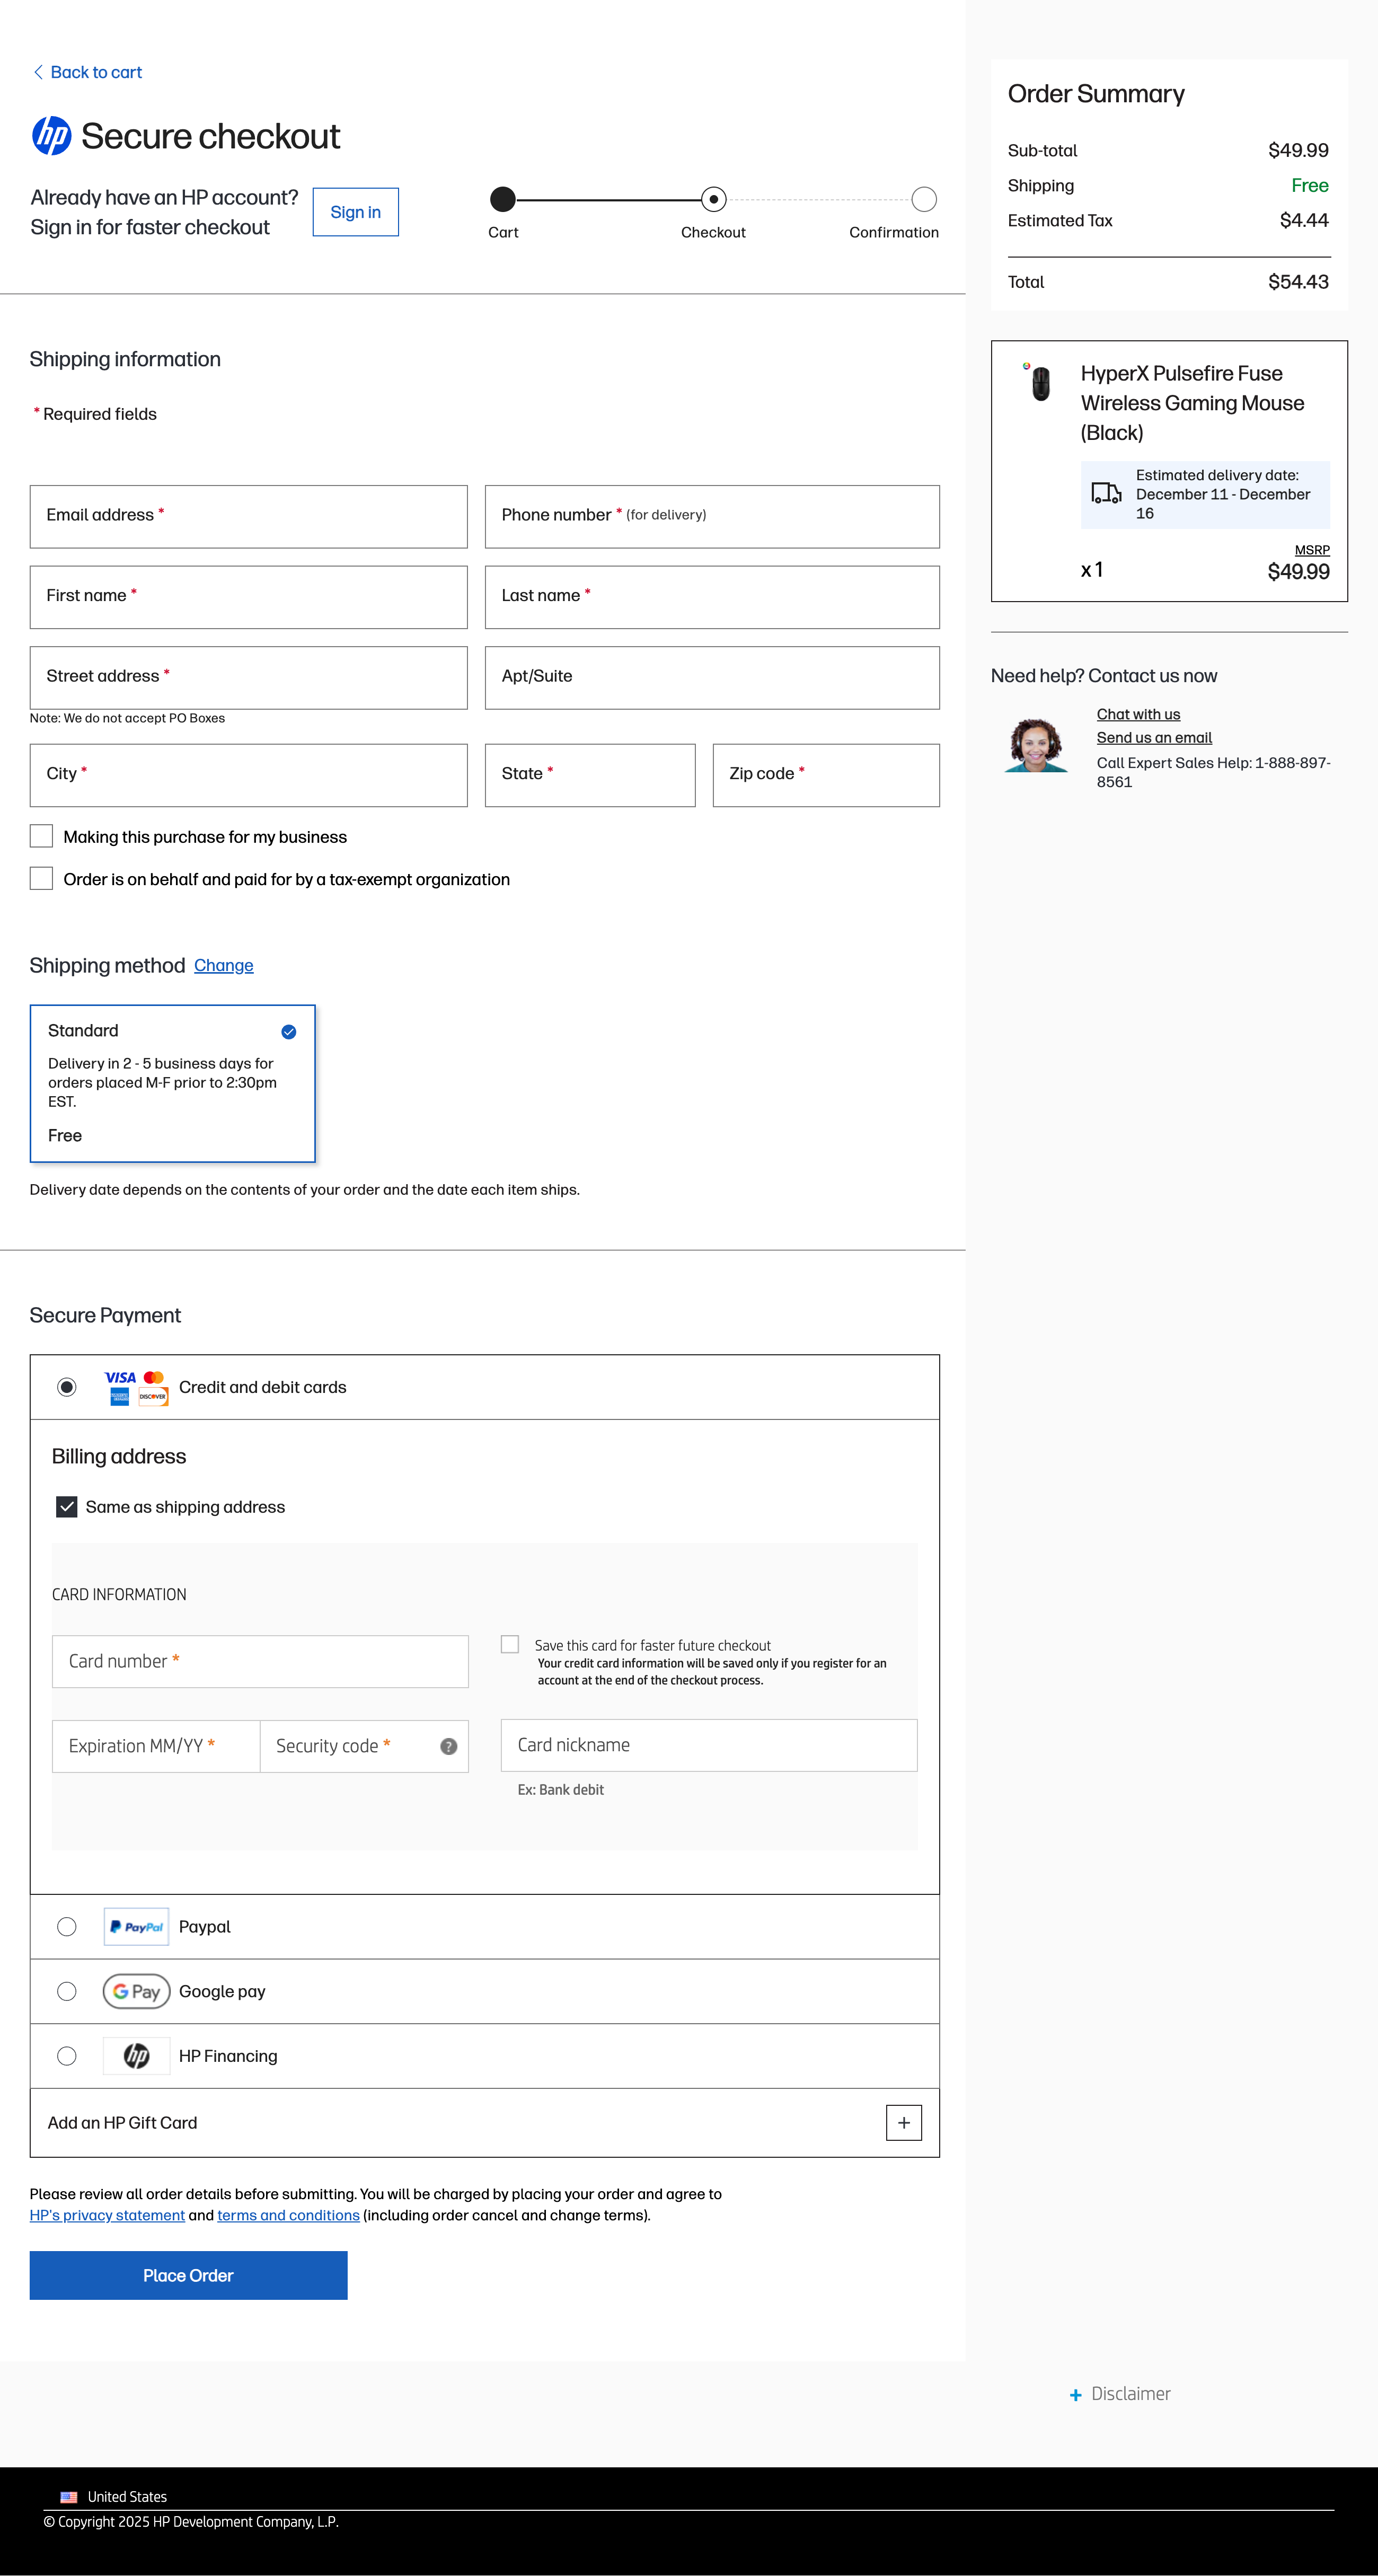This screenshot has width=1378, height=2576.
Task: Expand Add an HP Gift Card plus button
Action: [x=903, y=2123]
